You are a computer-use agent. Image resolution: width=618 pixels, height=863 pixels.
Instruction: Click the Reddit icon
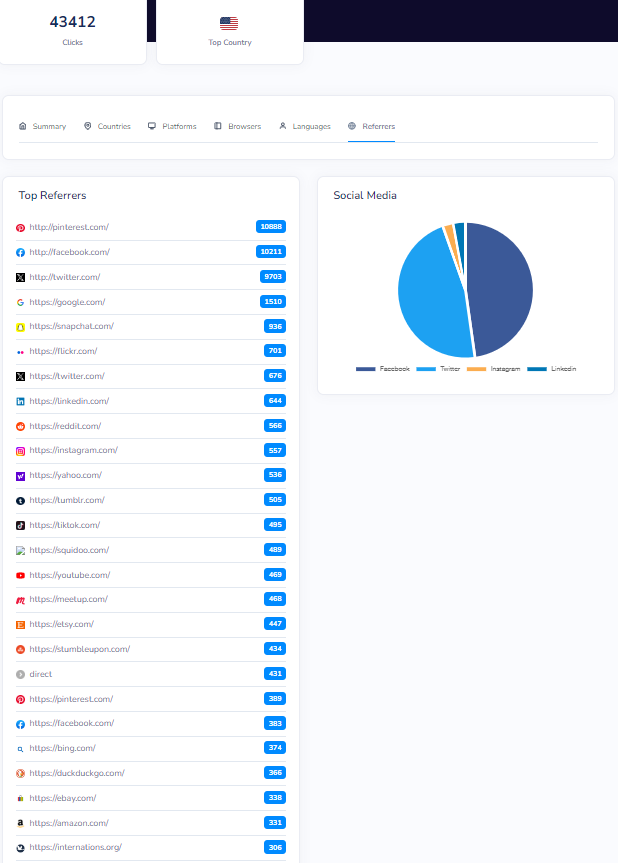(20, 427)
